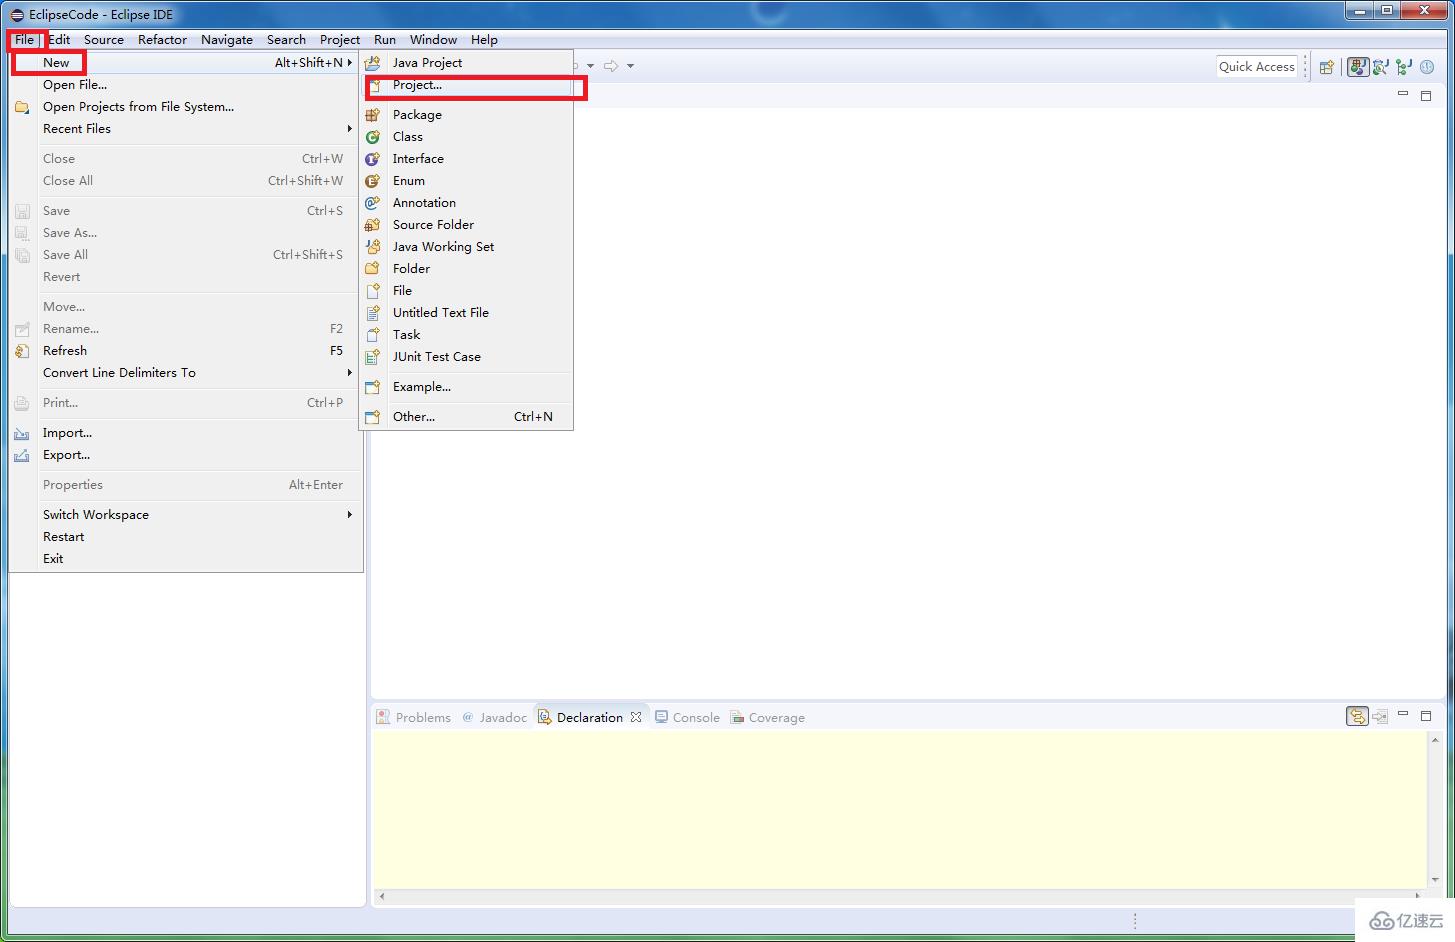
Task: Expand the New submenu arrow
Action: pyautogui.click(x=350, y=62)
